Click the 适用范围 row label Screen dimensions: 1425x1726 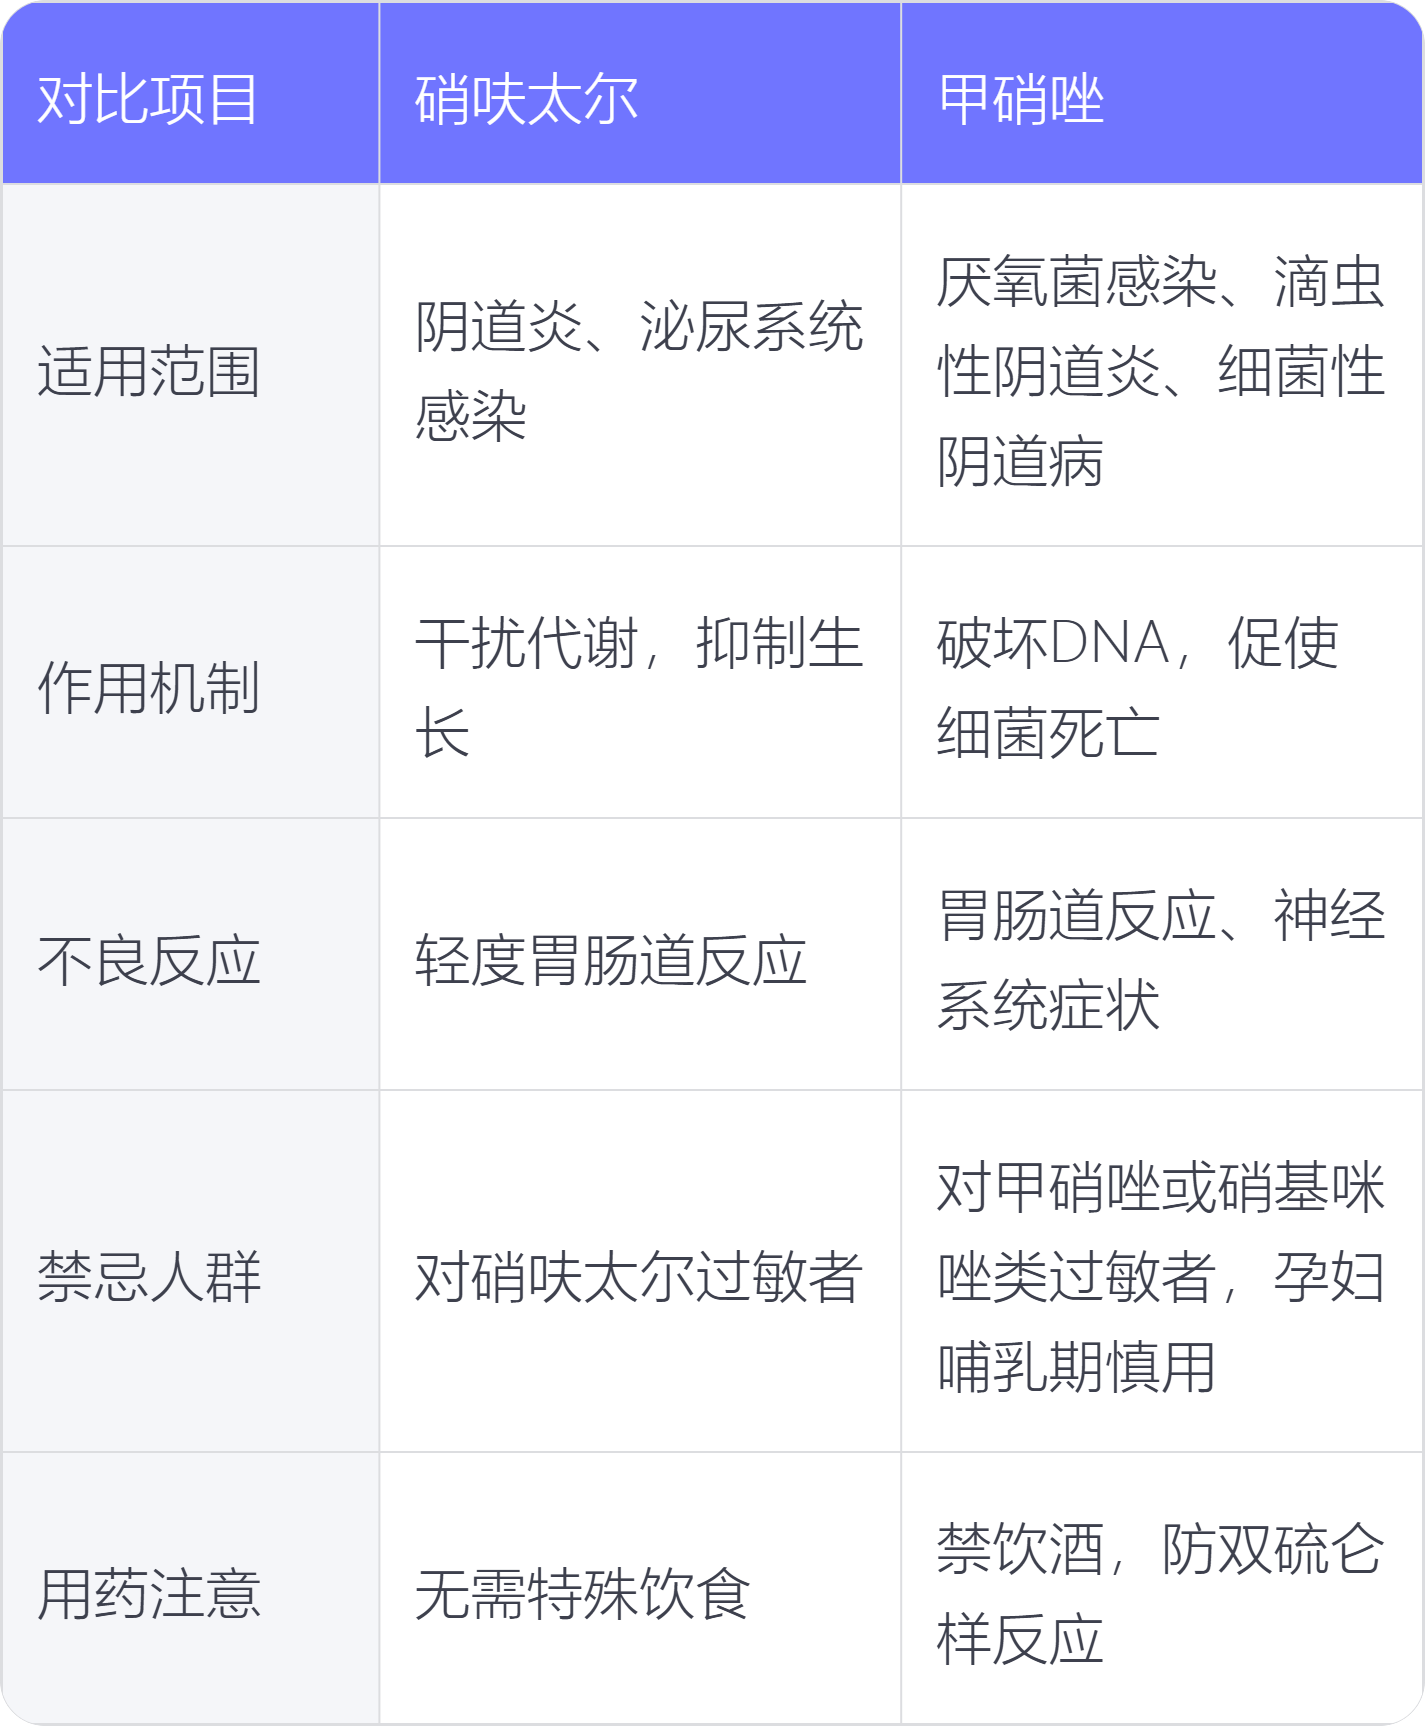(190, 366)
